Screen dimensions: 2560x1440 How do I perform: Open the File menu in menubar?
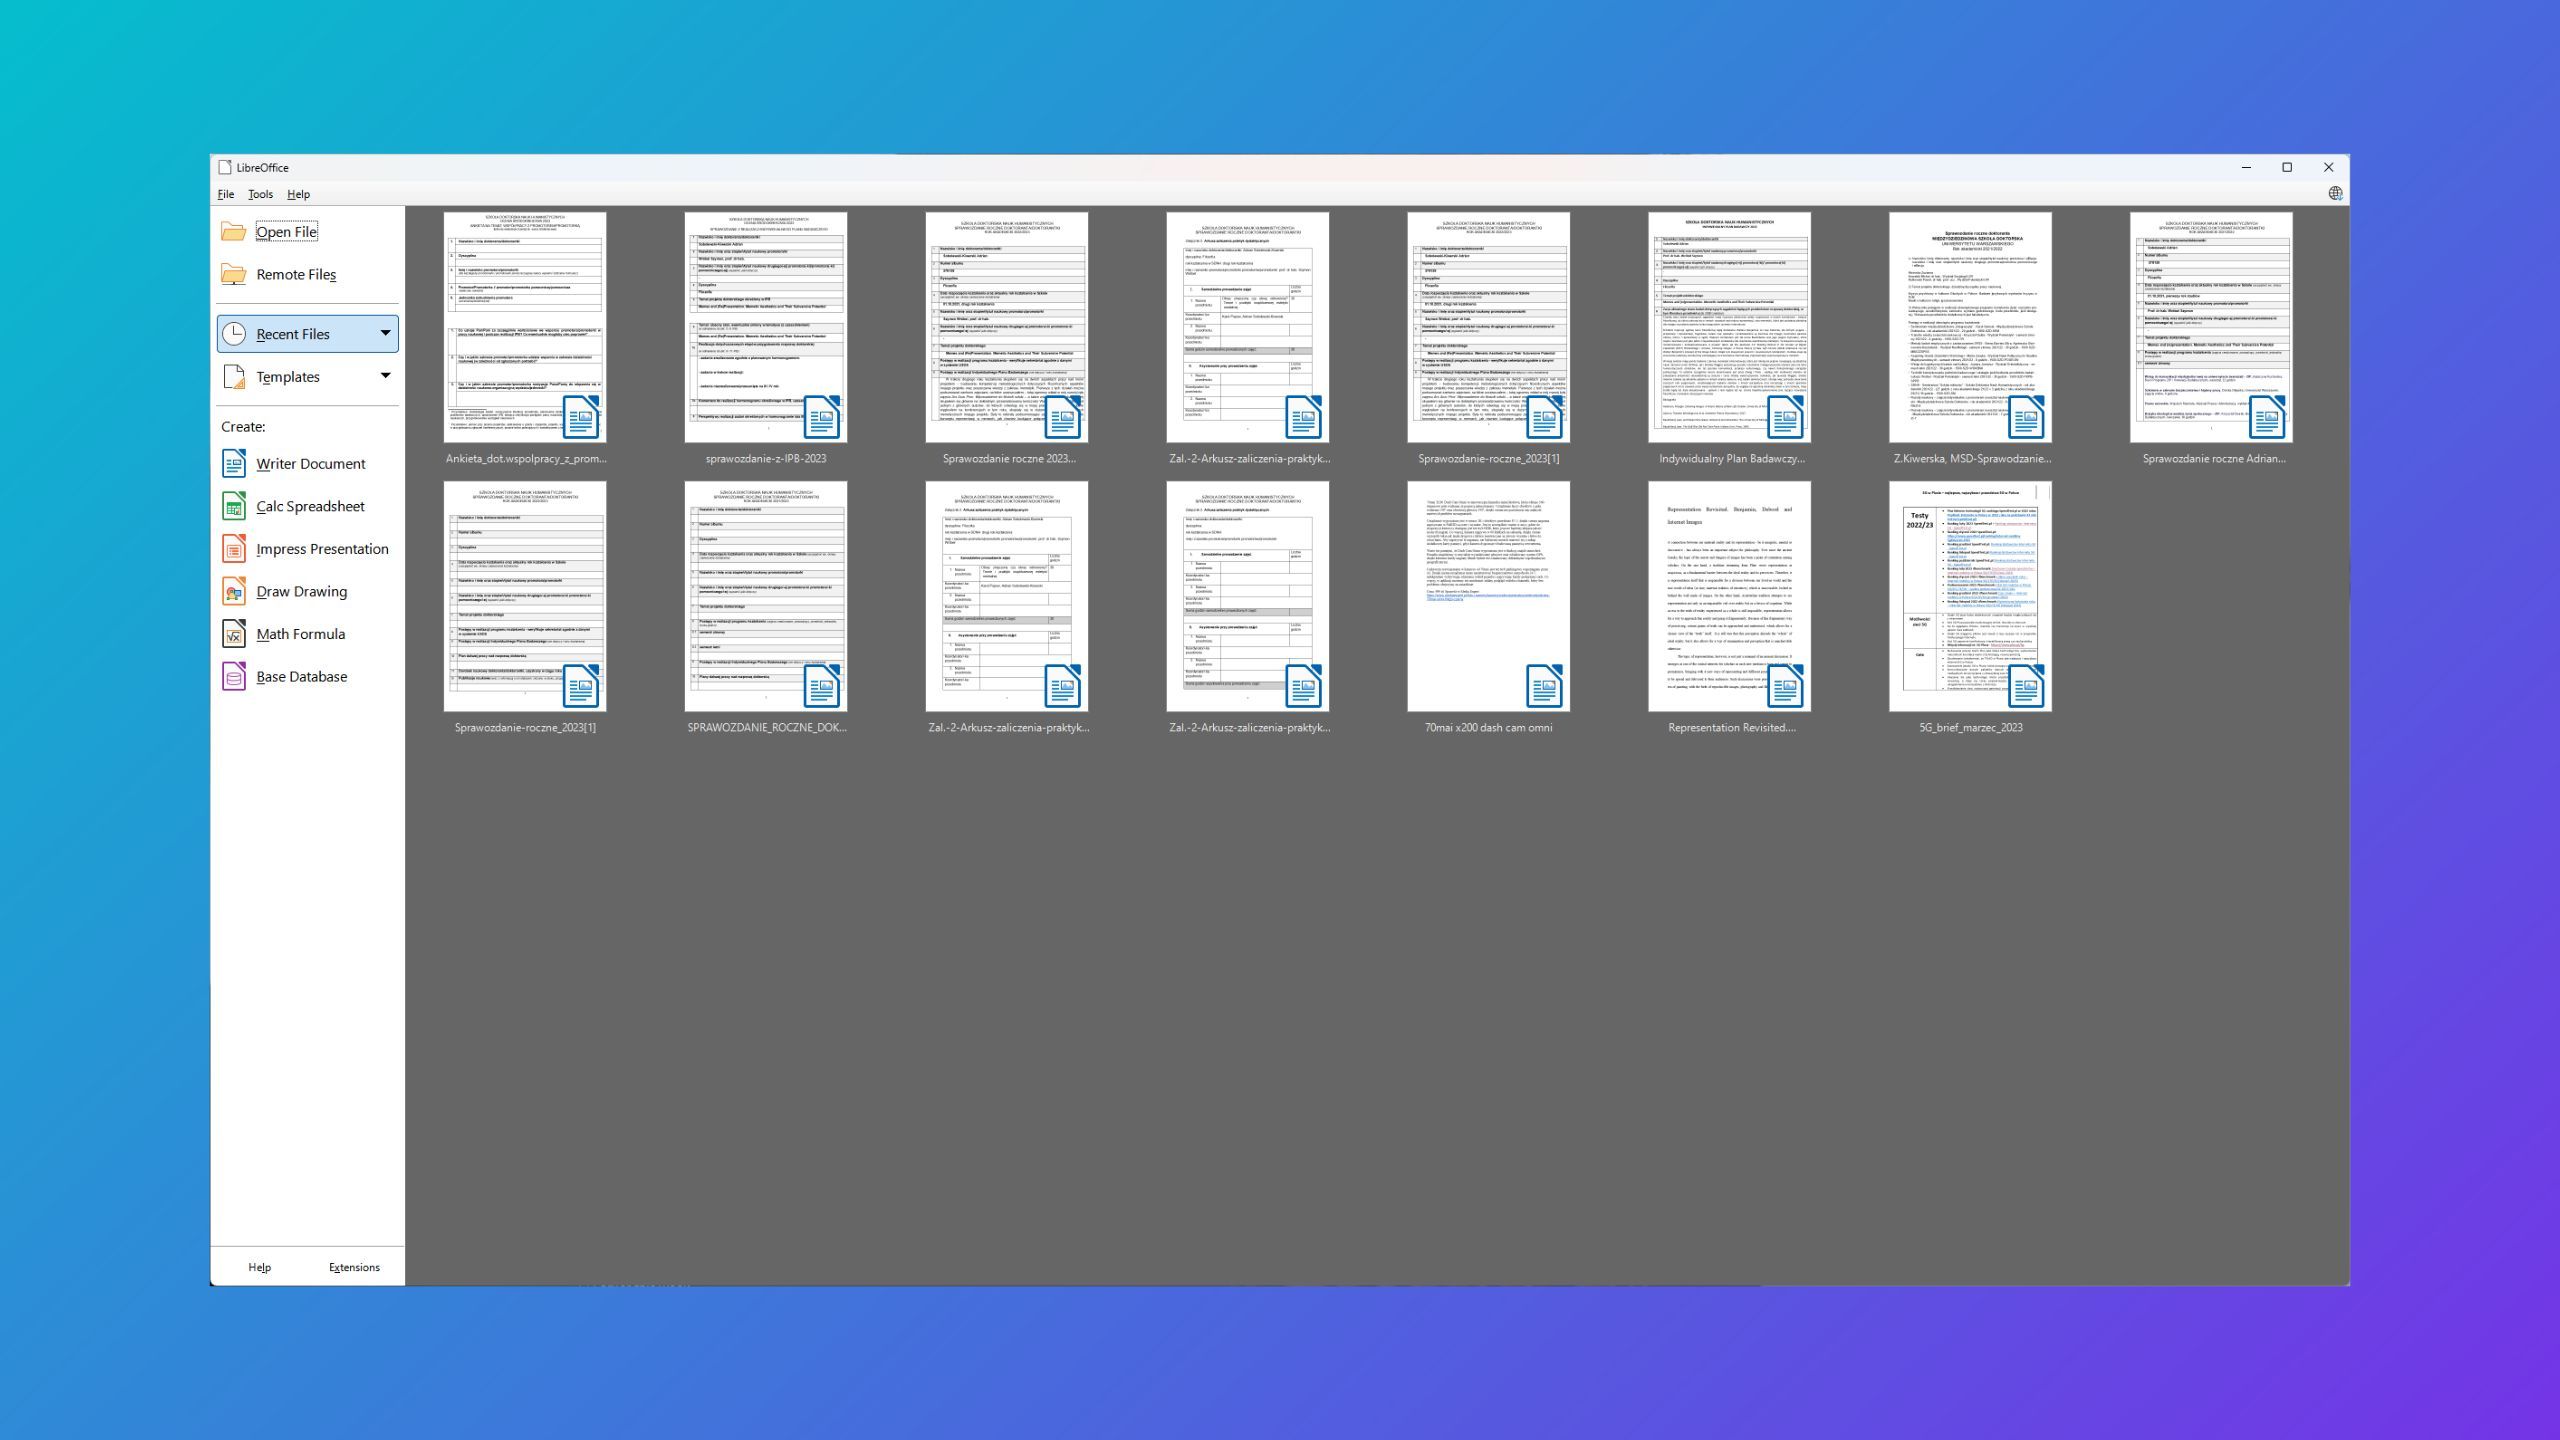click(225, 193)
